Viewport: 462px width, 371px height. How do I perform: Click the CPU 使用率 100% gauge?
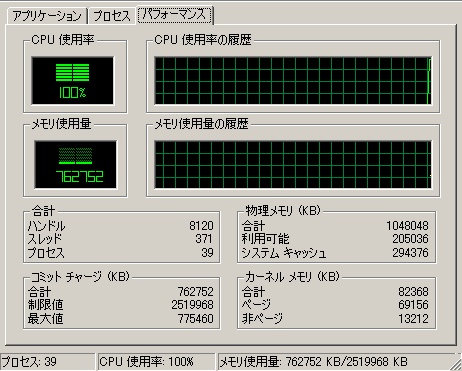pos(73,81)
